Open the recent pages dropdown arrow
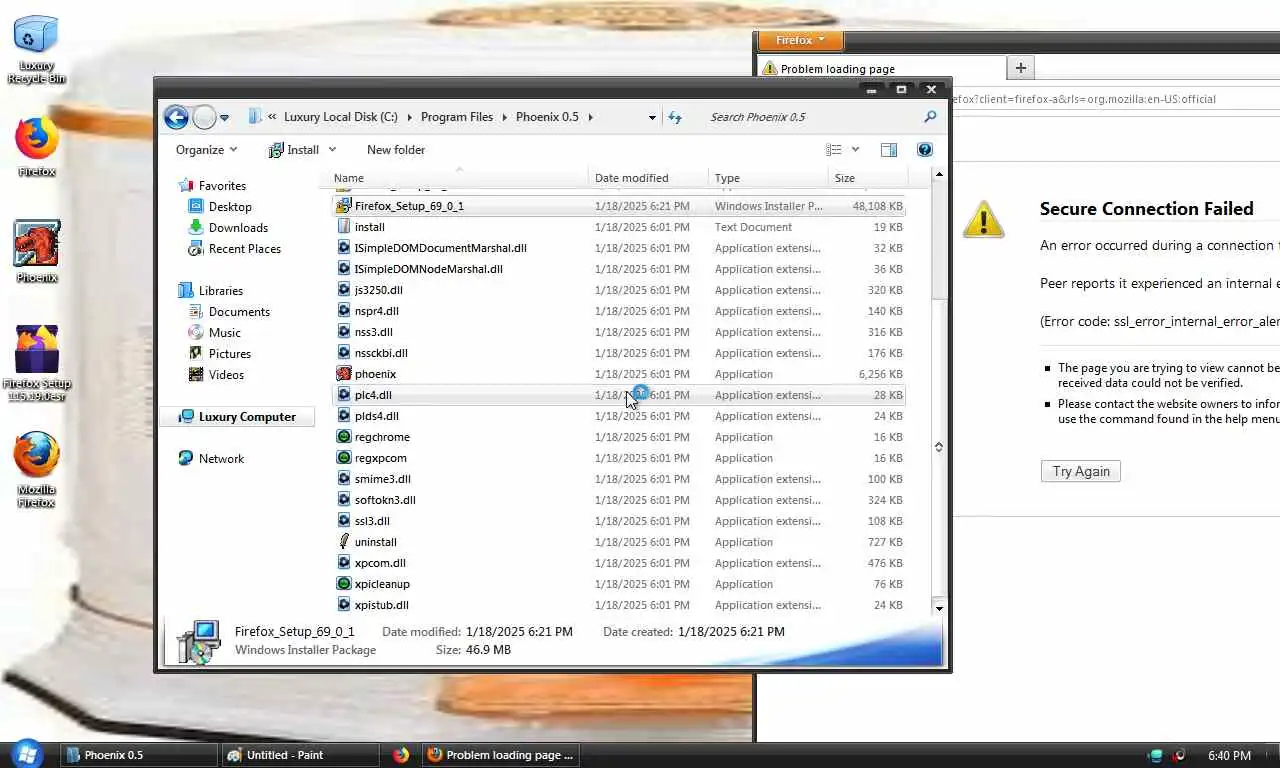The image size is (1280, 768). (224, 118)
